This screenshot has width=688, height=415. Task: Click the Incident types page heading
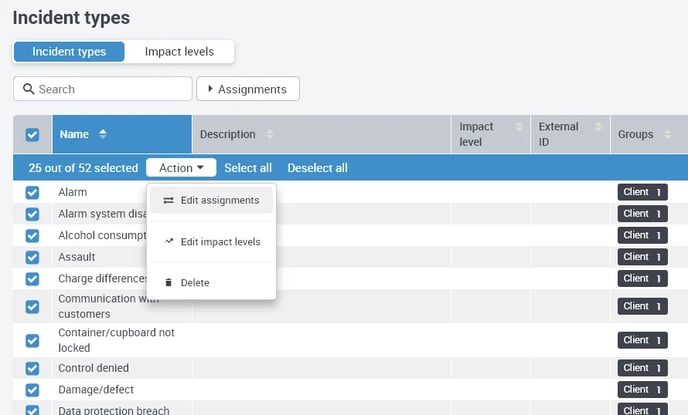pos(71,18)
